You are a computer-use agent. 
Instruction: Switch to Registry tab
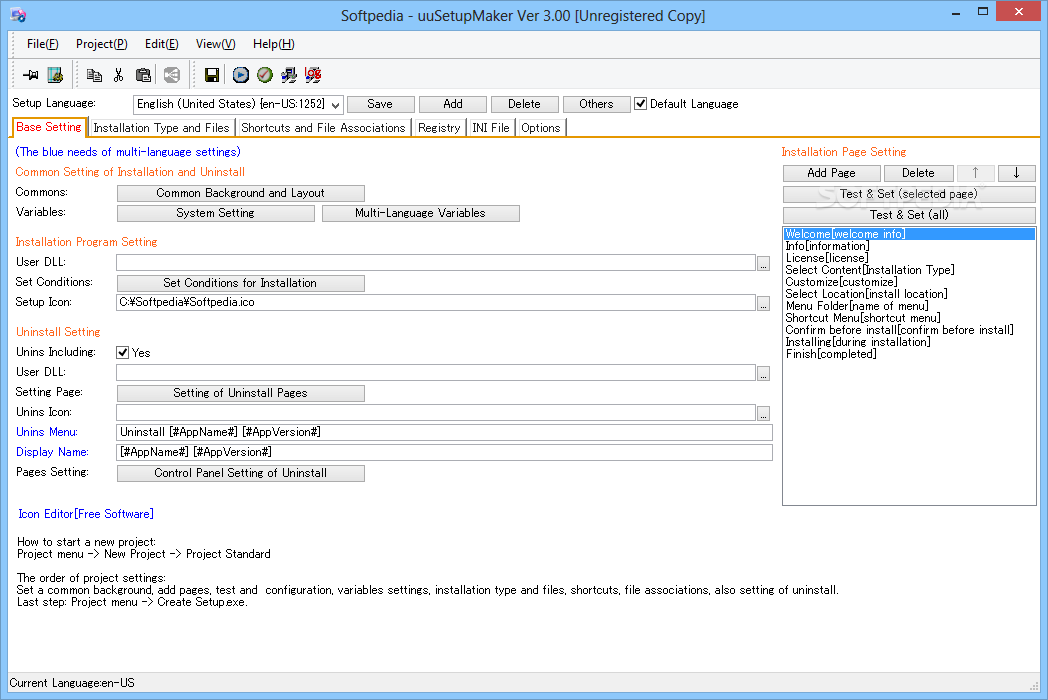(x=439, y=128)
